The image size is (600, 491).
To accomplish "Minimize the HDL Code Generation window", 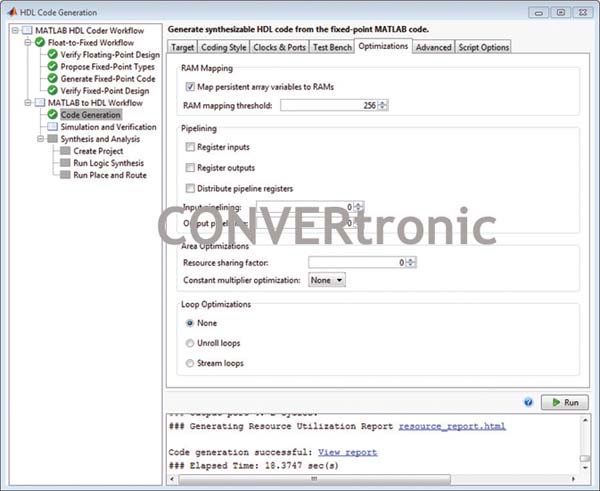I will [538, 13].
